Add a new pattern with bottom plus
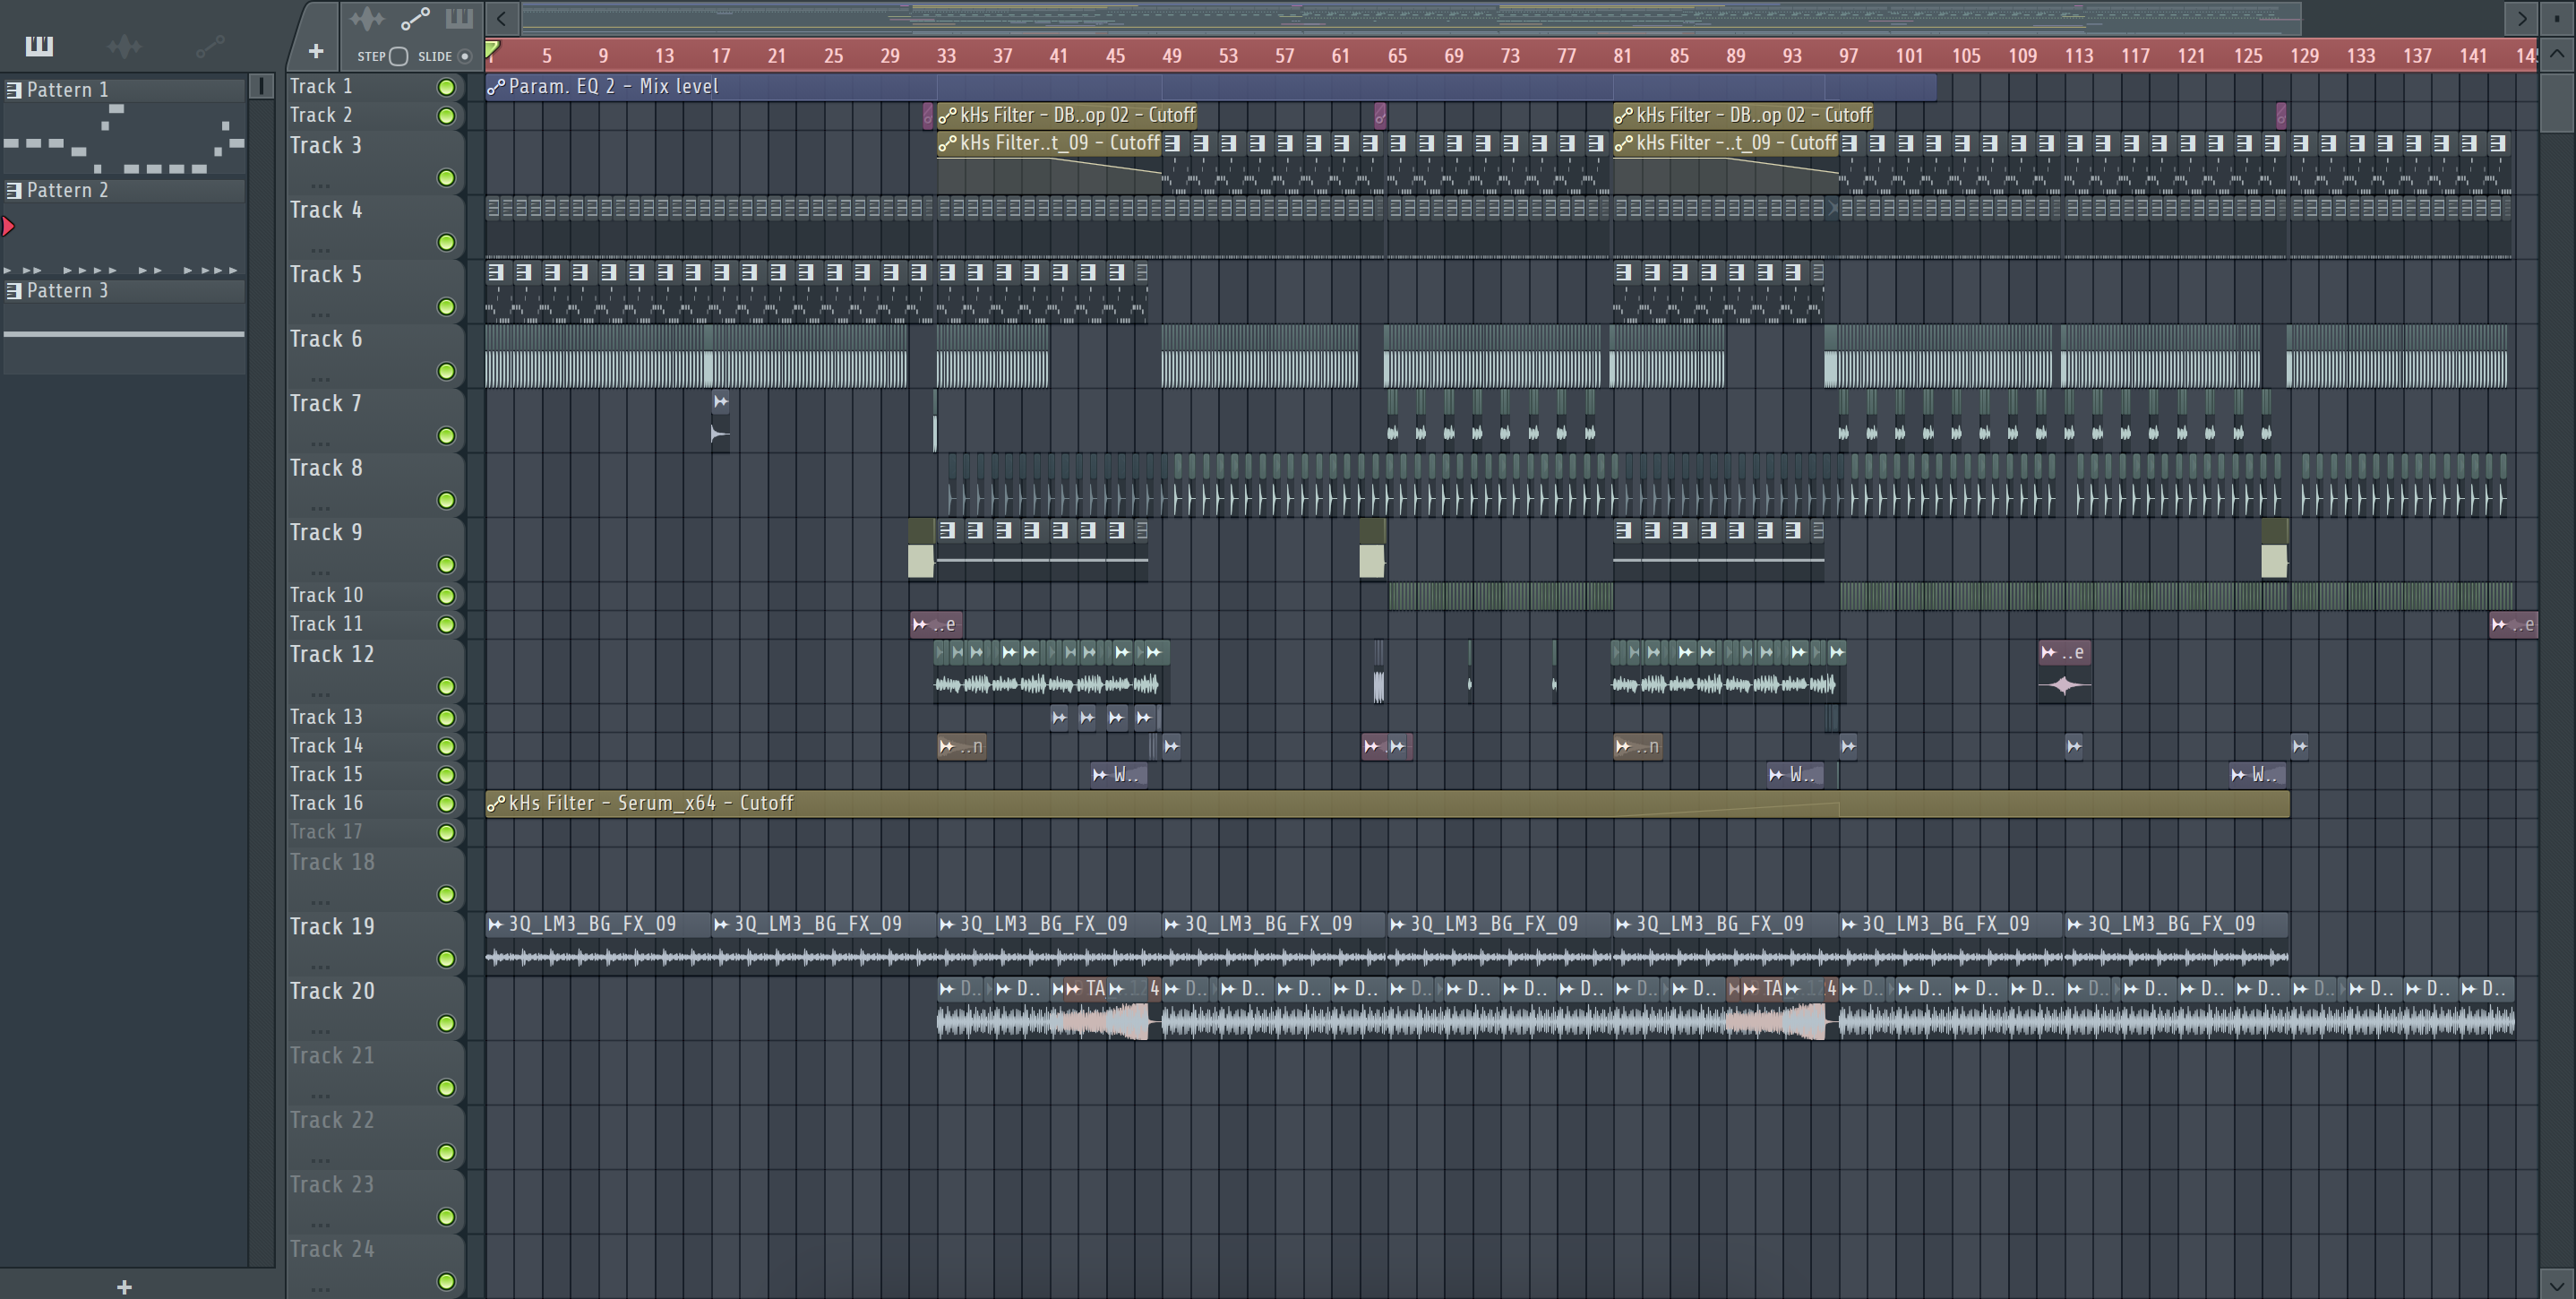Viewport: 2576px width, 1299px height. pos(124,1287)
